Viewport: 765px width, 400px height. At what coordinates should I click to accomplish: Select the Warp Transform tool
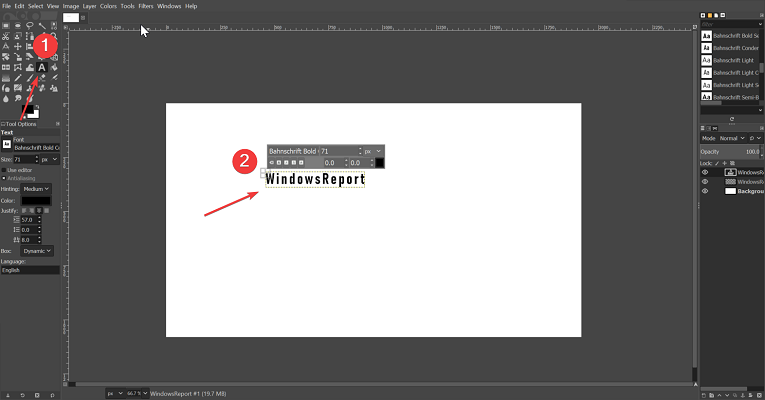tap(30, 67)
